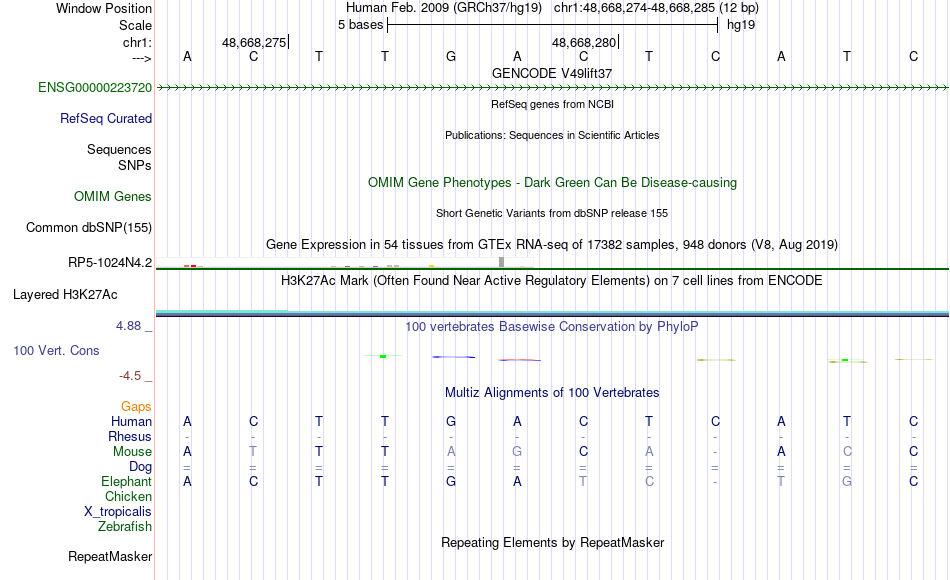Select the 100 Vert. Cons label
Screen dimensions: 950x580
pos(56,351)
